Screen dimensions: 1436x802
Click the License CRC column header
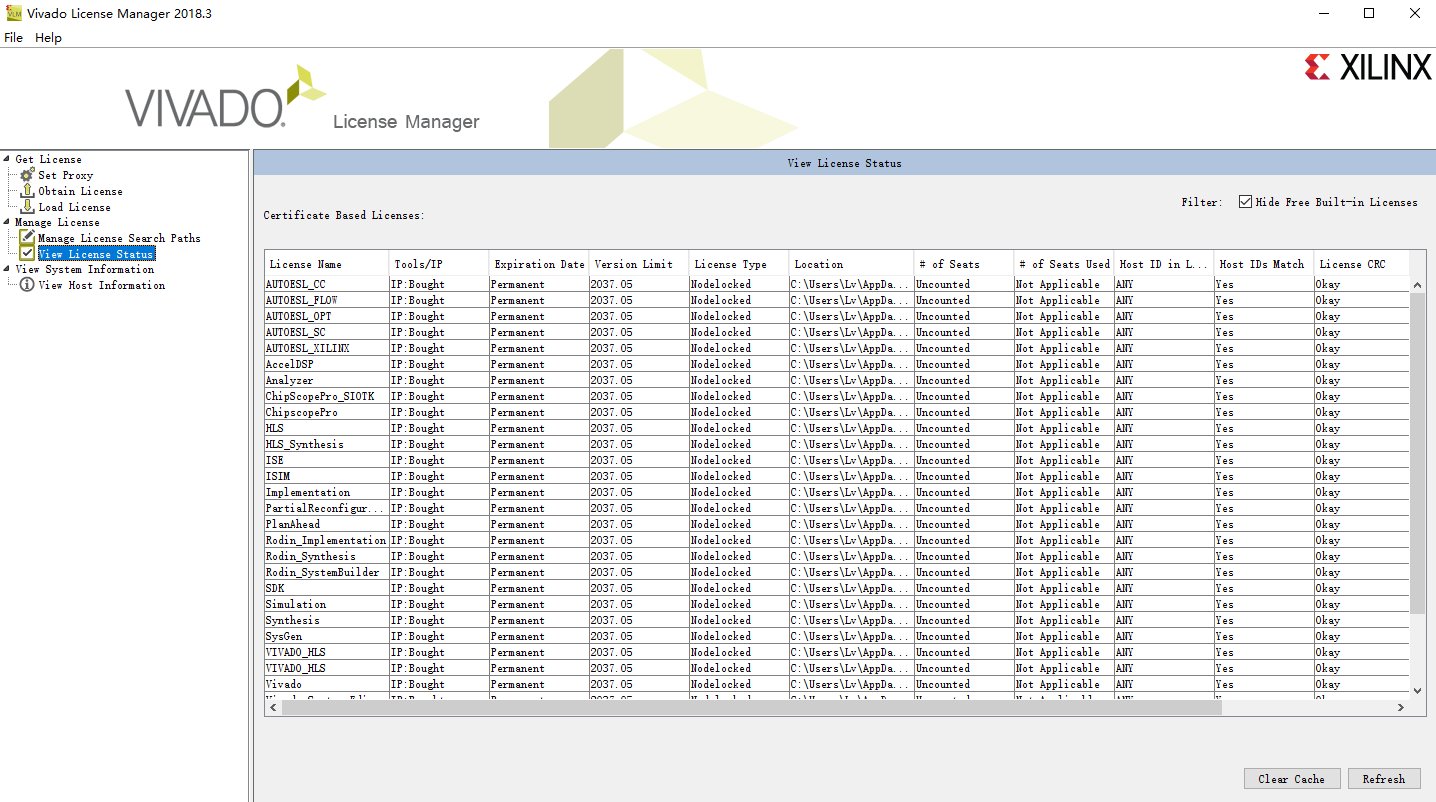[1362, 264]
